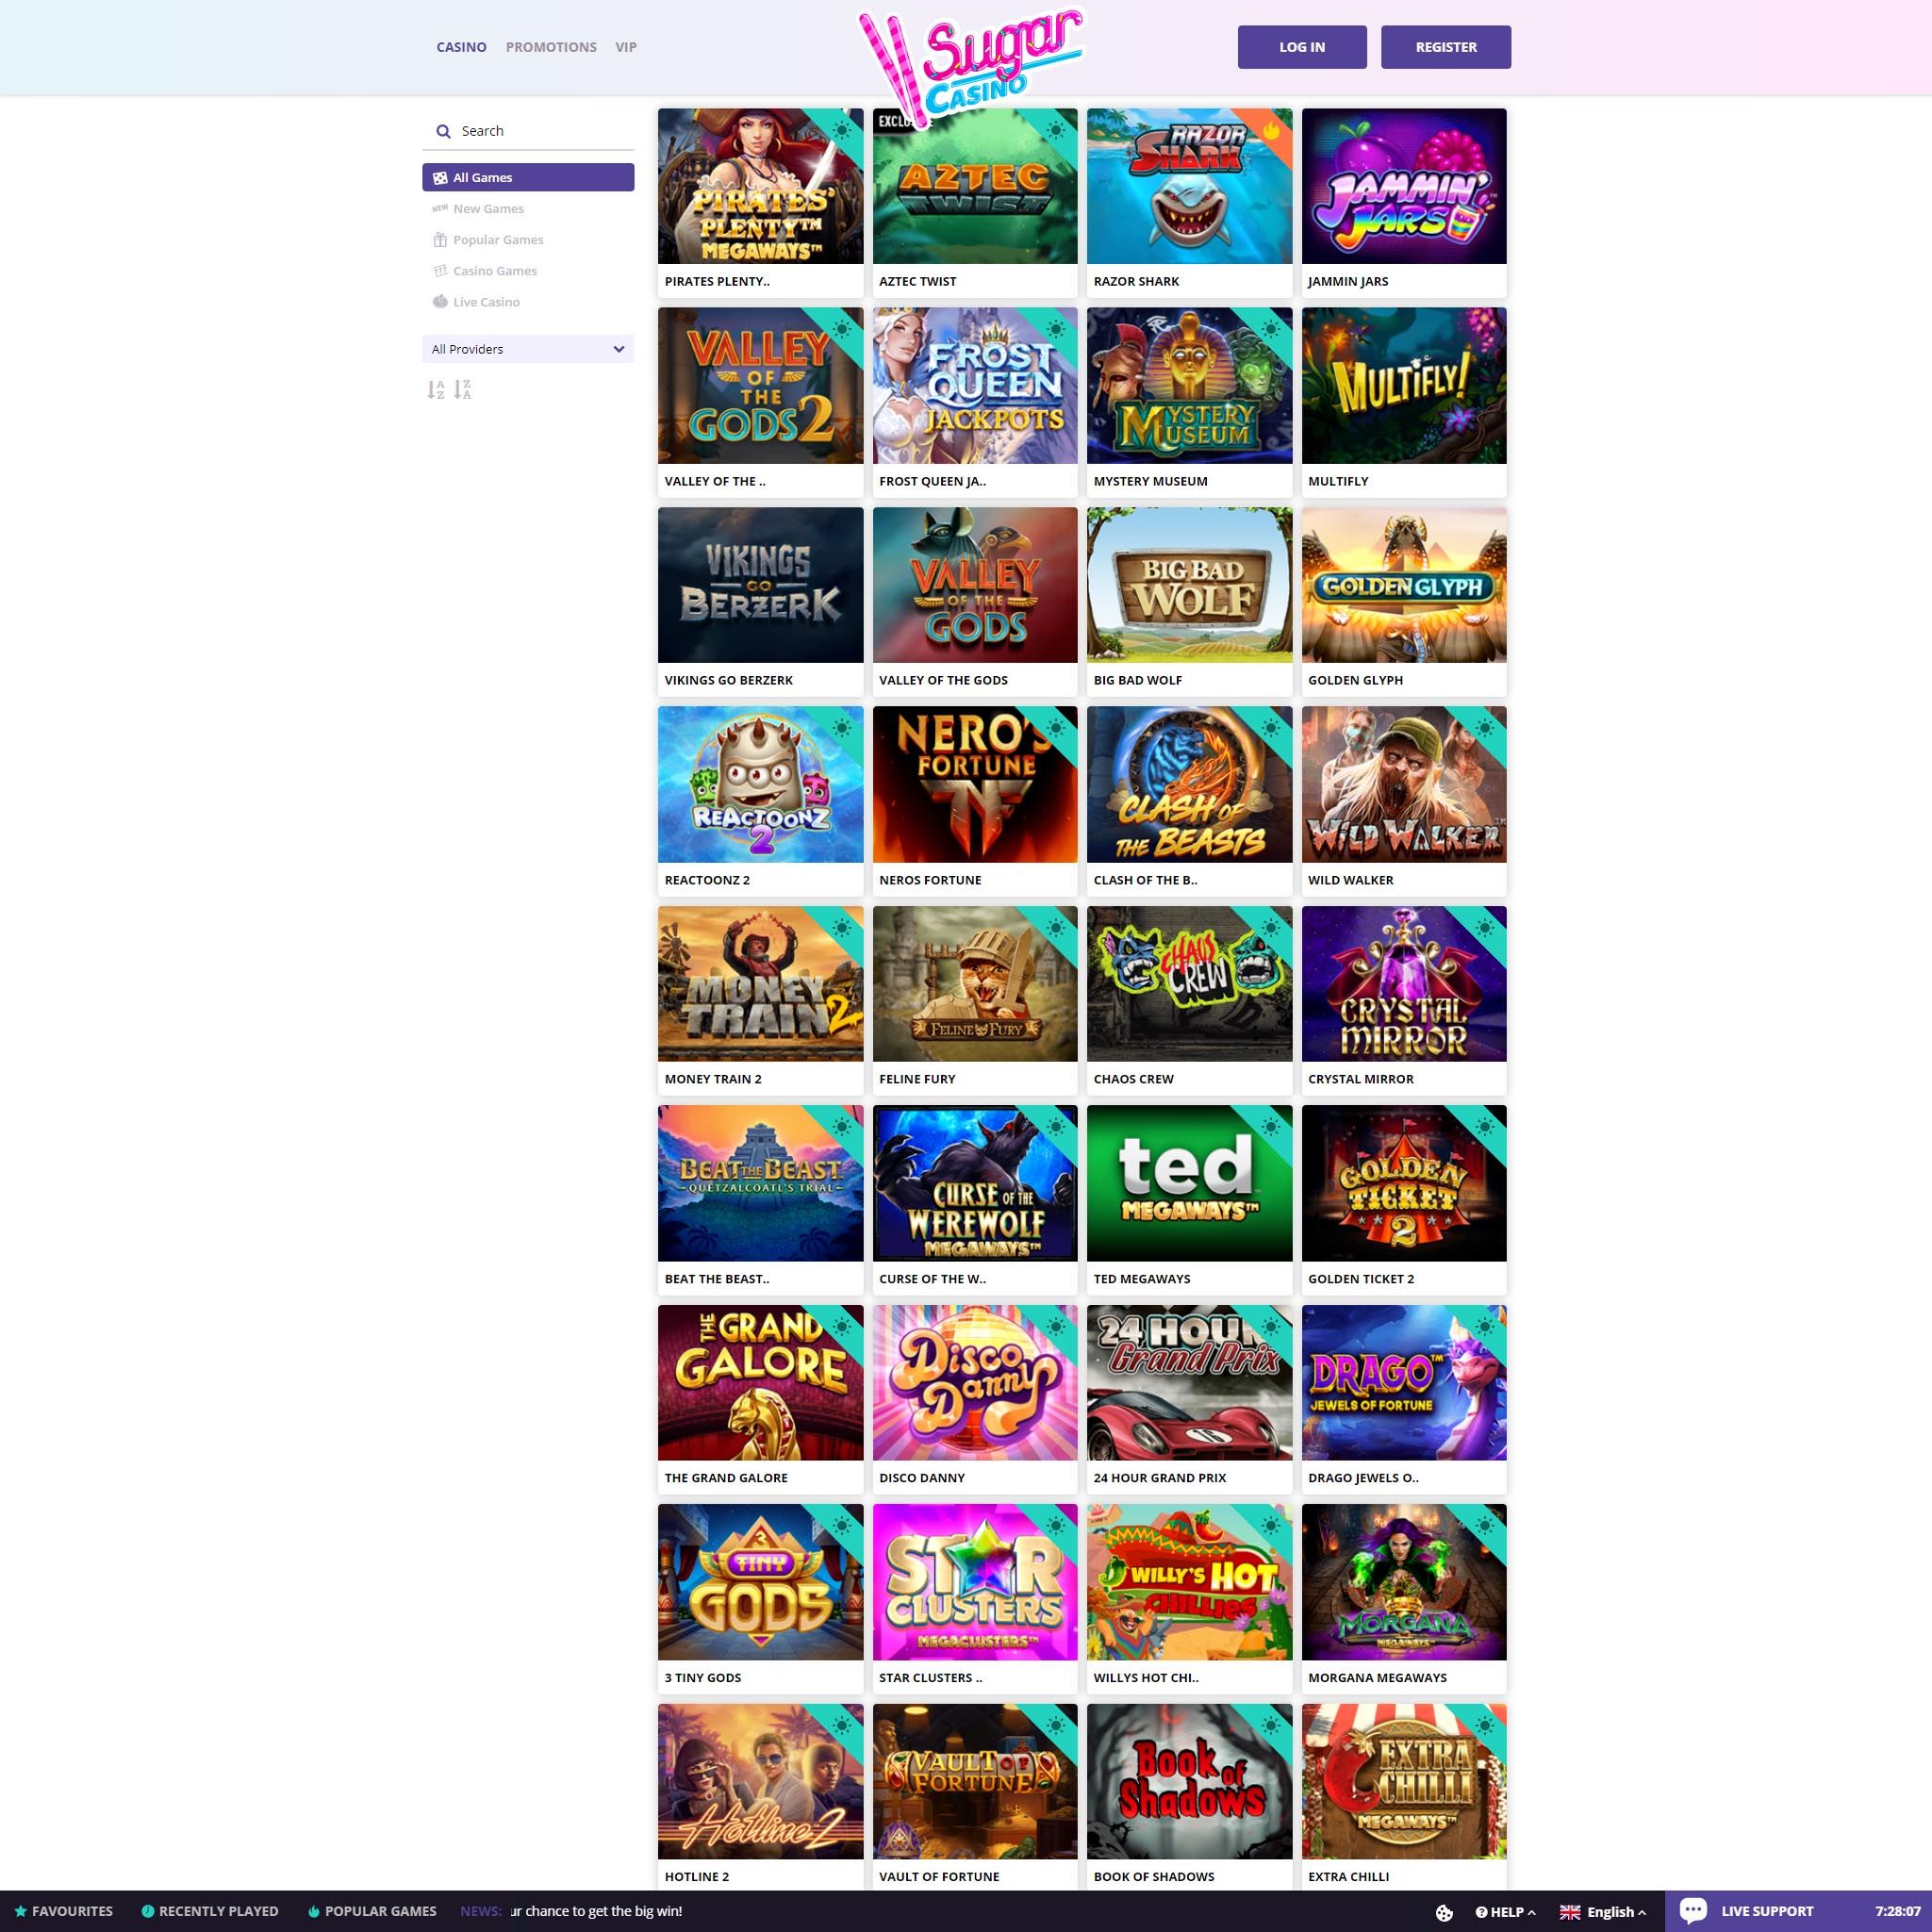Click the live support chat bubble icon
This screenshot has height=1932, width=1932.
coord(1693,1910)
